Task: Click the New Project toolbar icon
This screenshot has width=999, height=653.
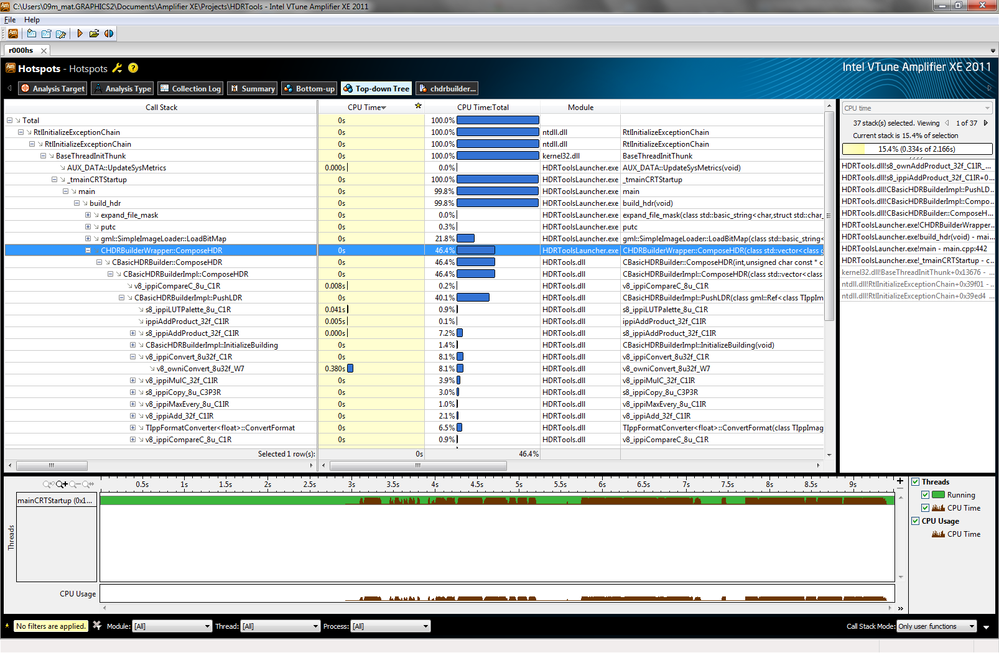Action: pyautogui.click(x=31, y=34)
